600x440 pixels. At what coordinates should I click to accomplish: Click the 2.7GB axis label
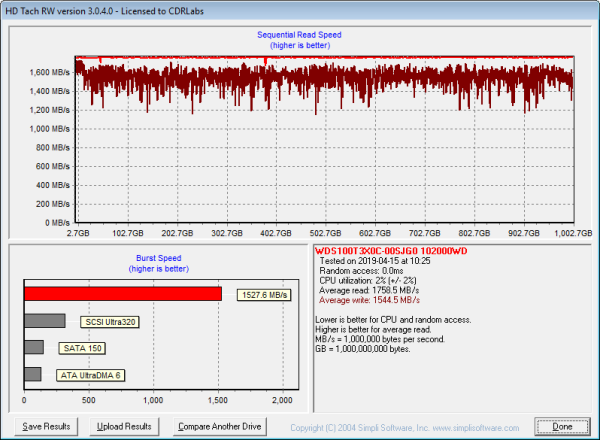tap(78, 233)
